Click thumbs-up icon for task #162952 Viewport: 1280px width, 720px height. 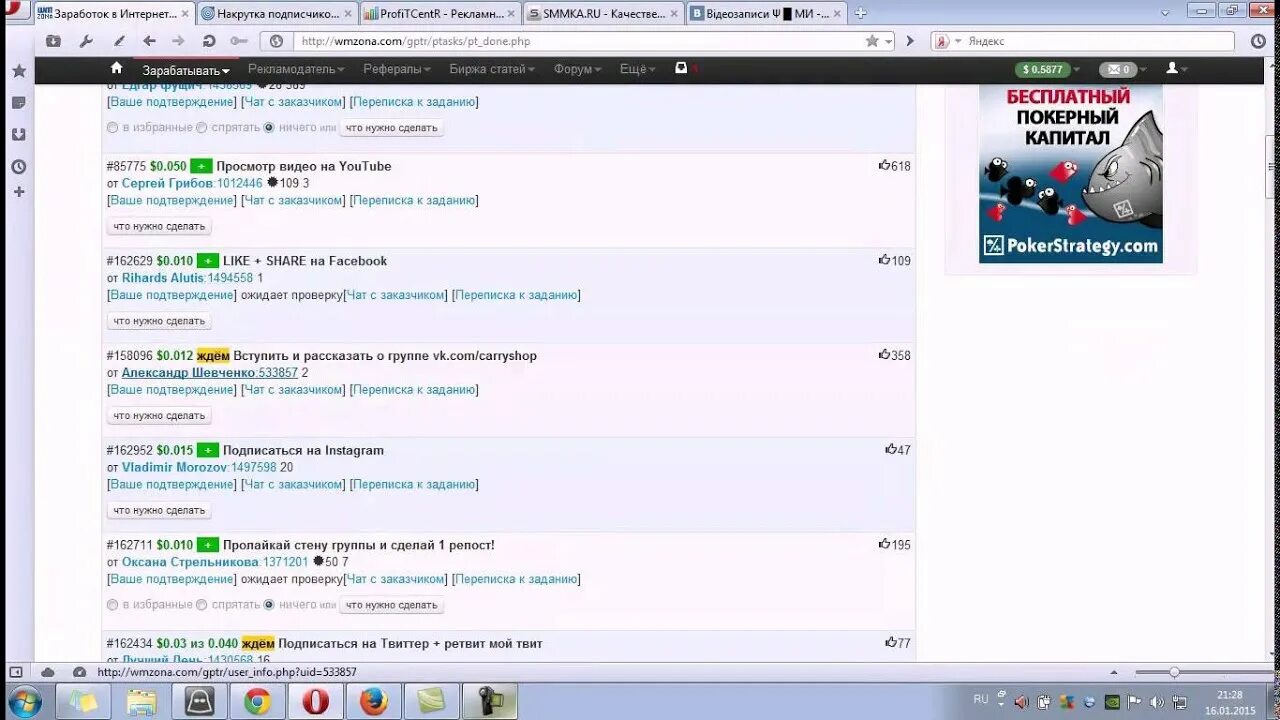pyautogui.click(x=890, y=449)
